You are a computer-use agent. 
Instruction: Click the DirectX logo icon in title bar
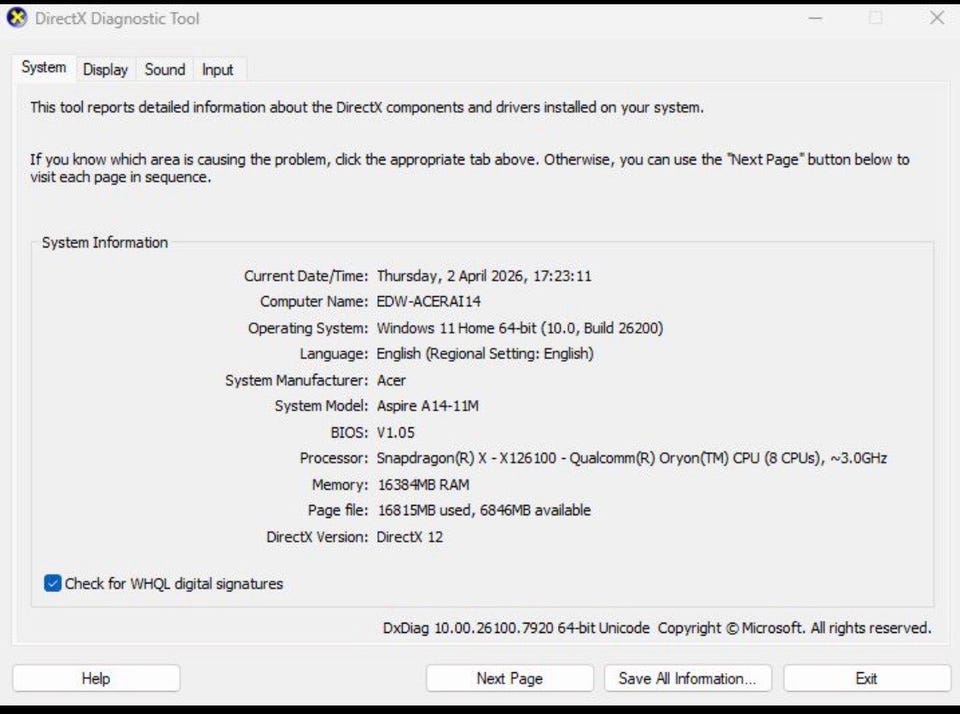tap(17, 18)
